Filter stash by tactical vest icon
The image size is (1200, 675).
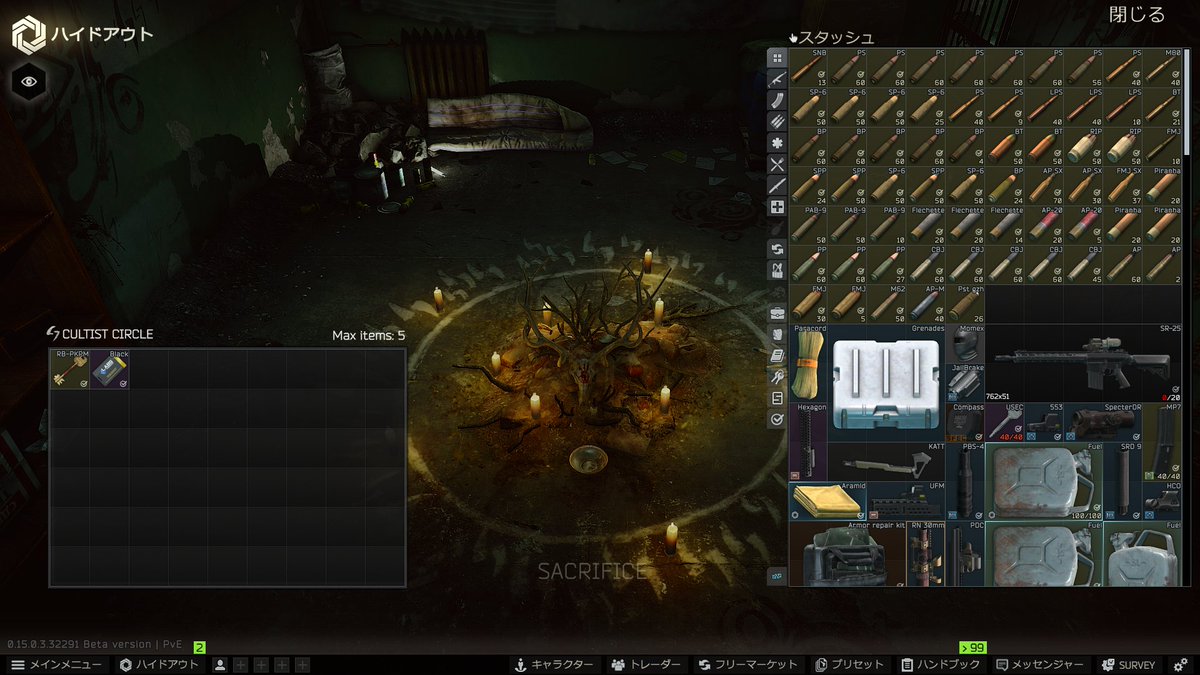pos(777,271)
